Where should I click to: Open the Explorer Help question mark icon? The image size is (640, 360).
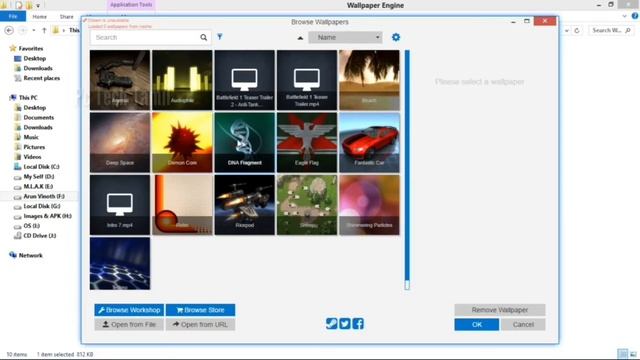pos(635,16)
